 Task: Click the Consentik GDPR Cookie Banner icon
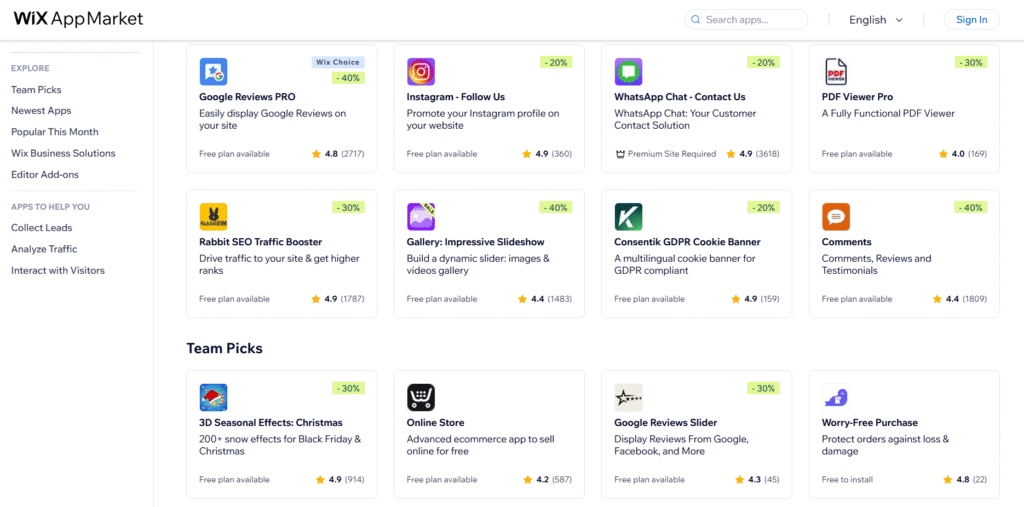coord(628,217)
